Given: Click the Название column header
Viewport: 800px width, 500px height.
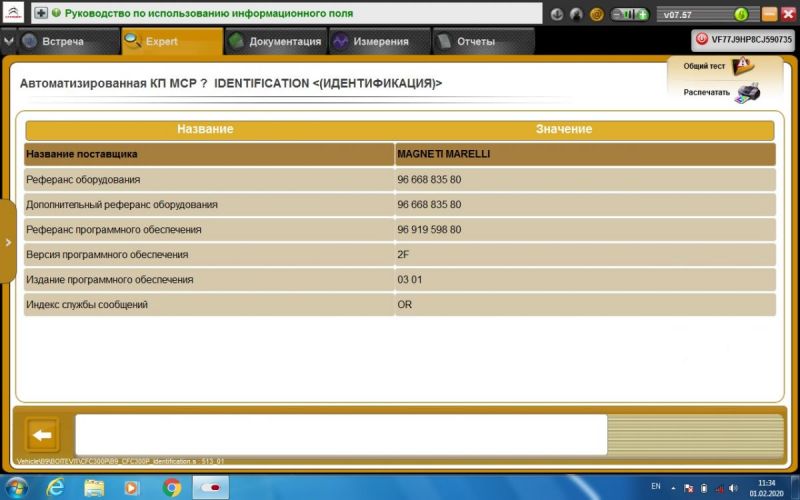Looking at the screenshot, I should tap(205, 130).
